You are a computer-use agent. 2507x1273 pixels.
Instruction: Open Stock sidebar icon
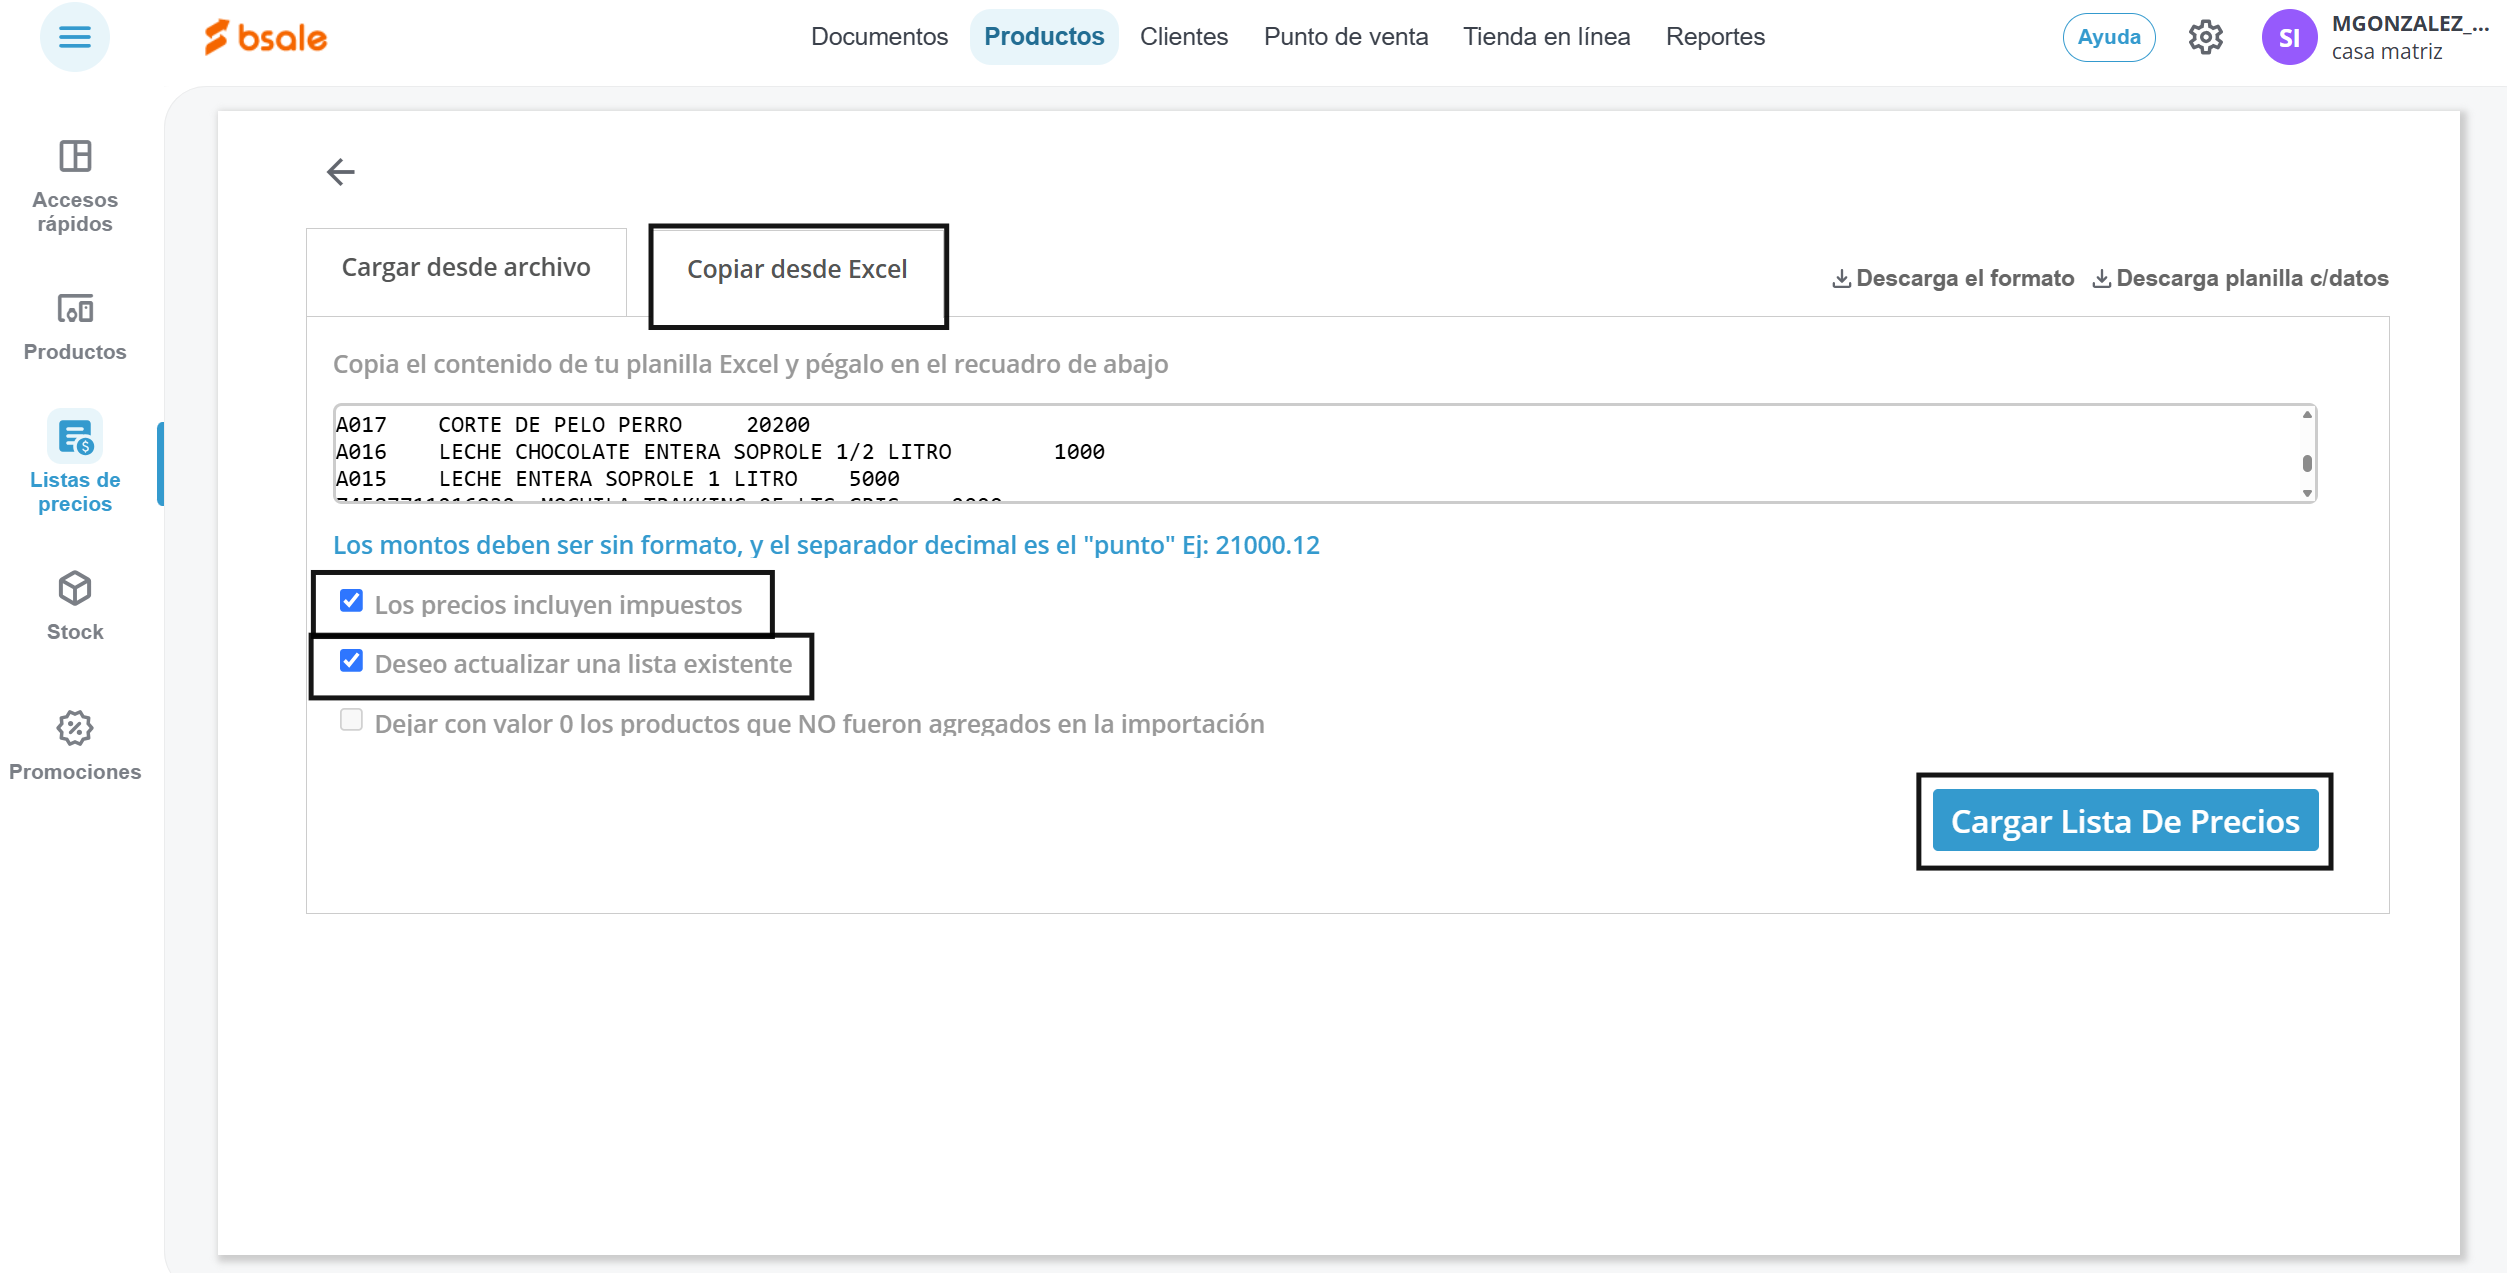[x=75, y=589]
